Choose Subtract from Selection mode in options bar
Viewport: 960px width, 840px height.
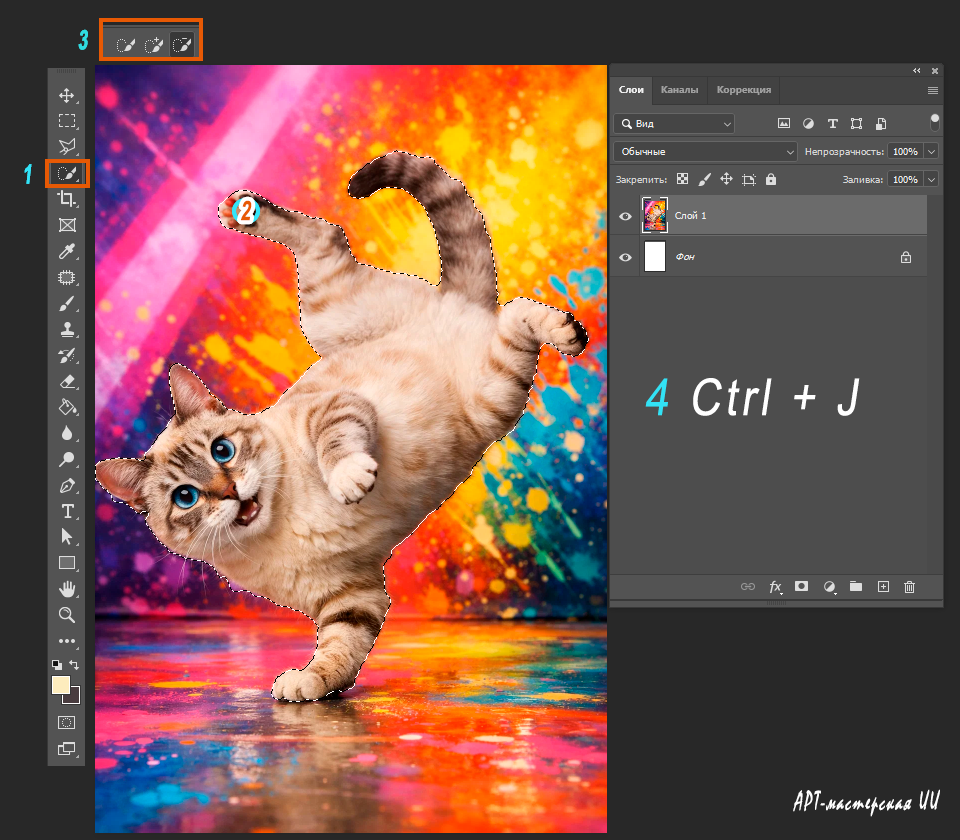pyautogui.click(x=182, y=45)
